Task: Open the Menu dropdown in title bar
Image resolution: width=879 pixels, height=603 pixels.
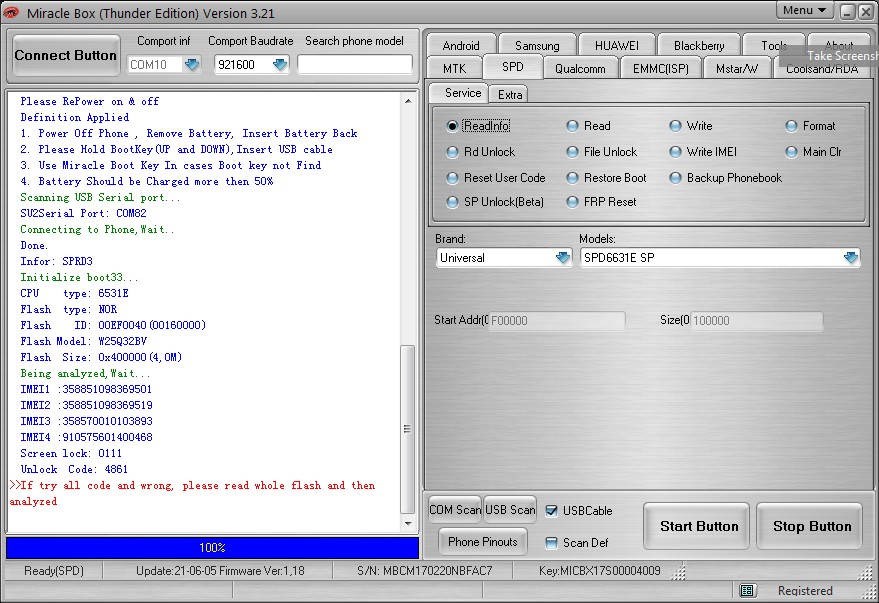Action: 804,10
